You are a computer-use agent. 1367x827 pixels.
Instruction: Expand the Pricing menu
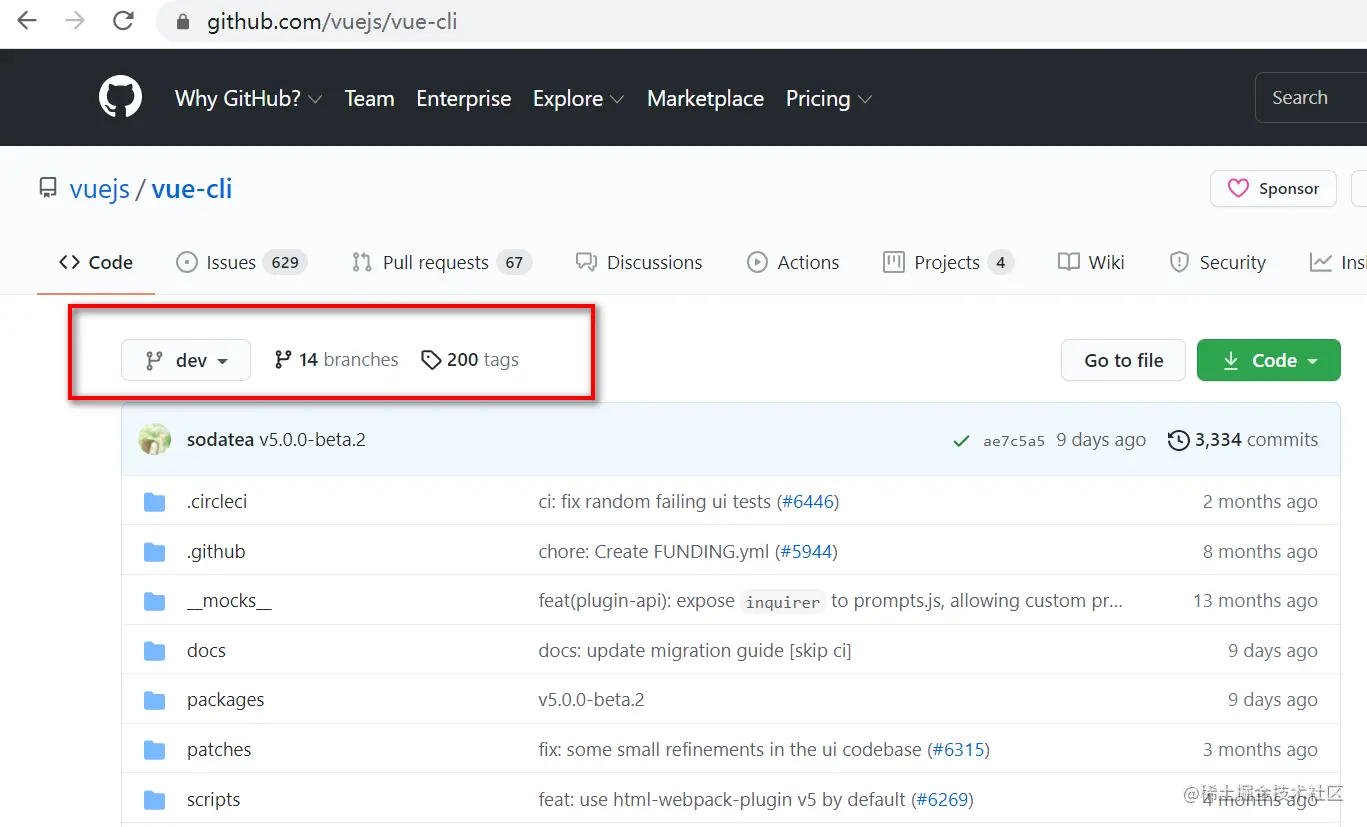829,98
